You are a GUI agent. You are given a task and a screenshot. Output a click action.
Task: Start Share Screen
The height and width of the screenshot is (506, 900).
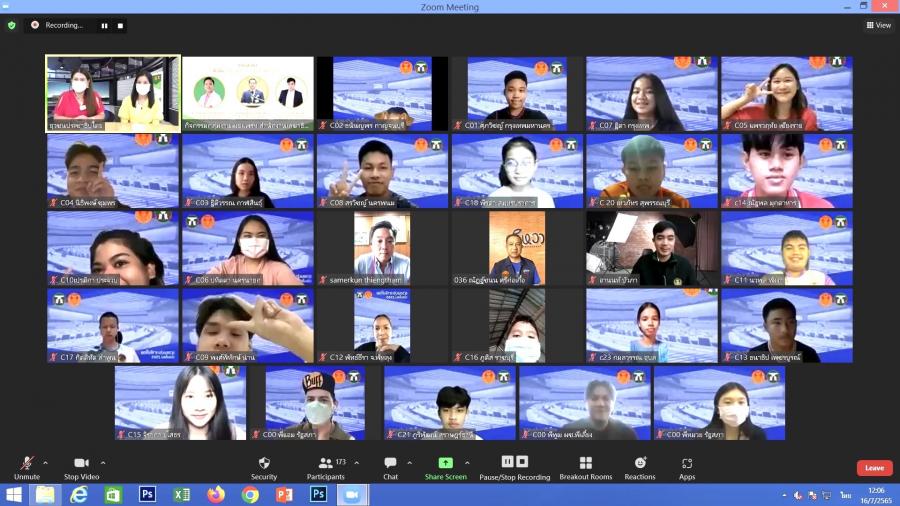445,466
